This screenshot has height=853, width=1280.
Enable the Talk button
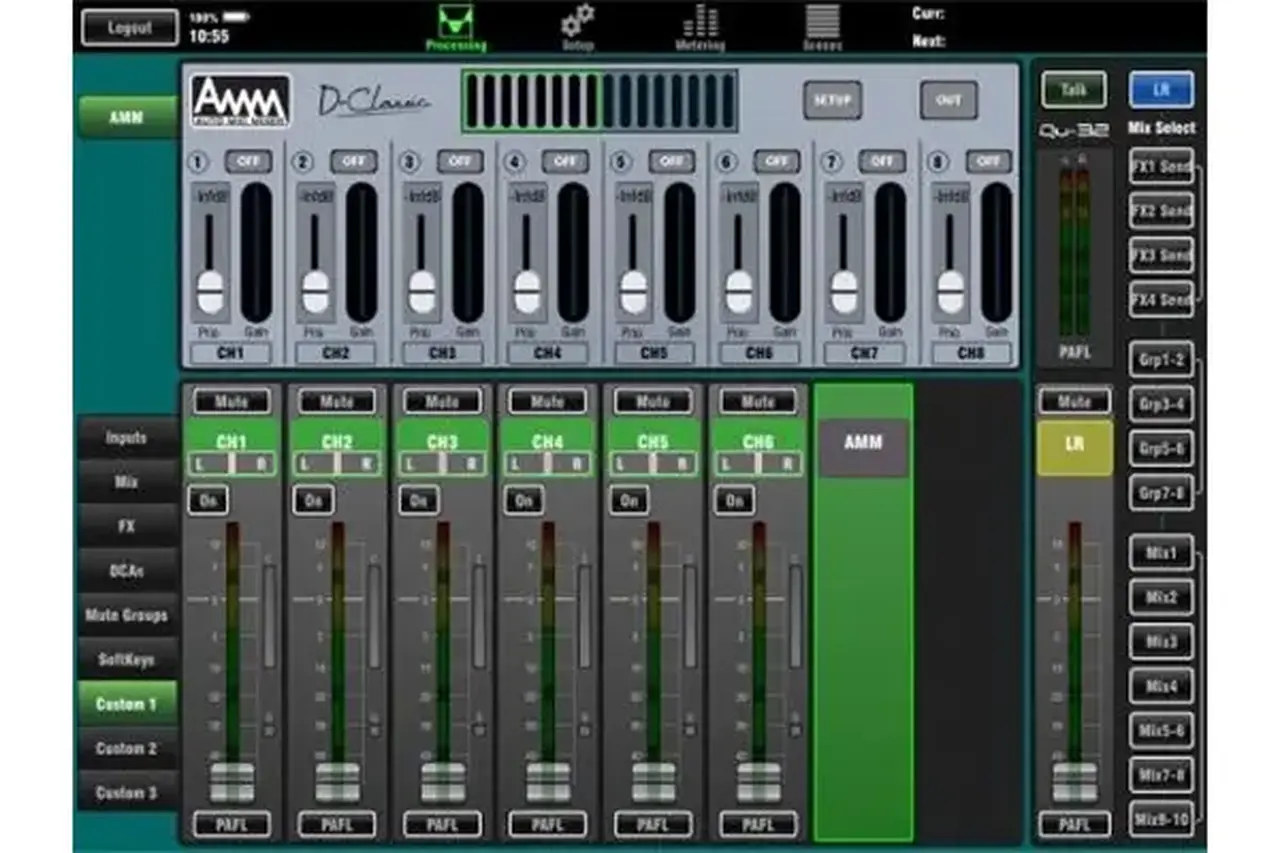tap(1073, 90)
